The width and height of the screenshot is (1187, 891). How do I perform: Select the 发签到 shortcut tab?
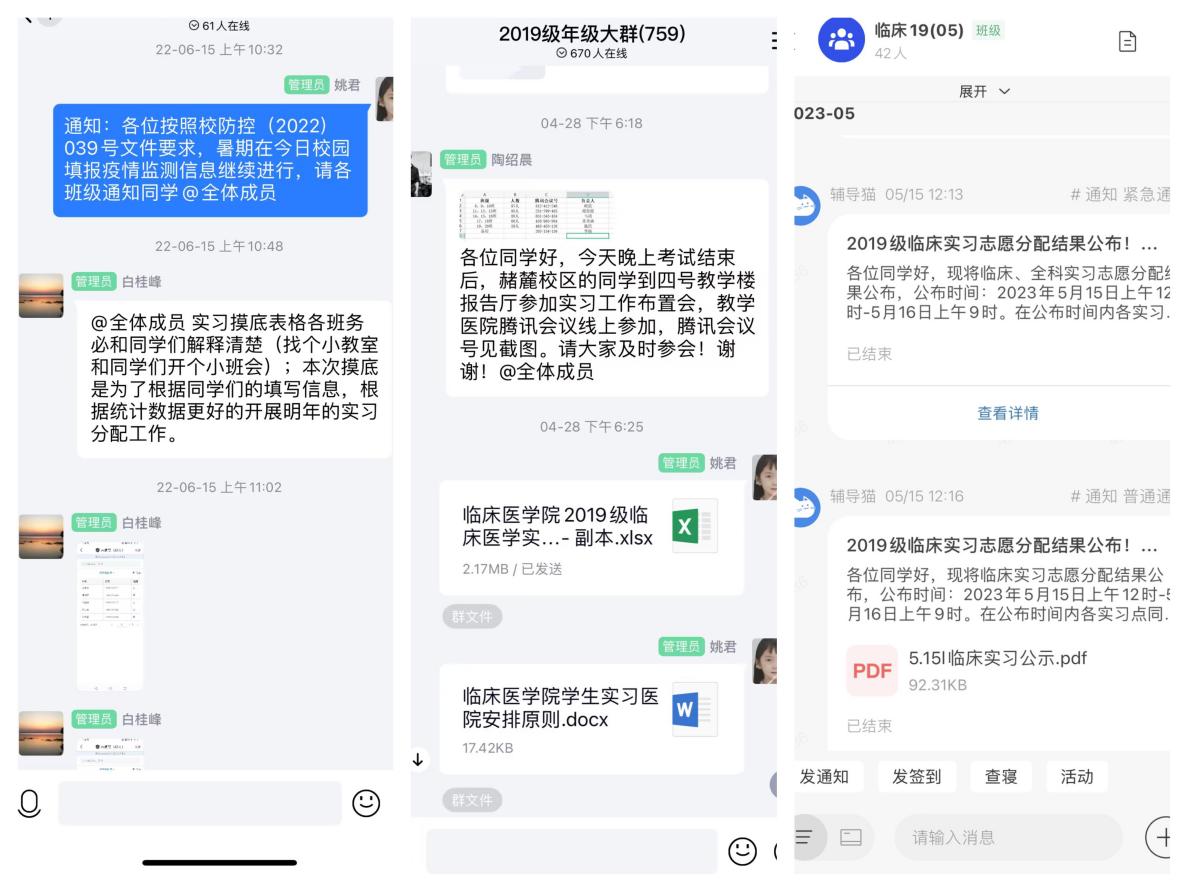(x=917, y=777)
